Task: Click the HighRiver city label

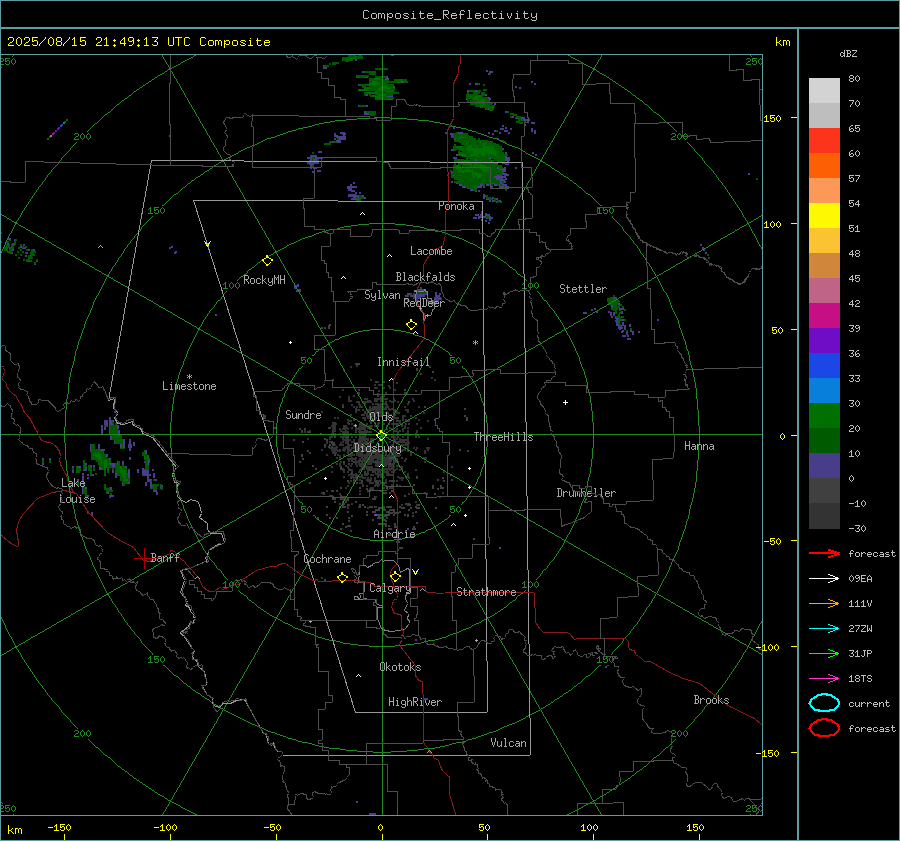Action: (x=415, y=702)
